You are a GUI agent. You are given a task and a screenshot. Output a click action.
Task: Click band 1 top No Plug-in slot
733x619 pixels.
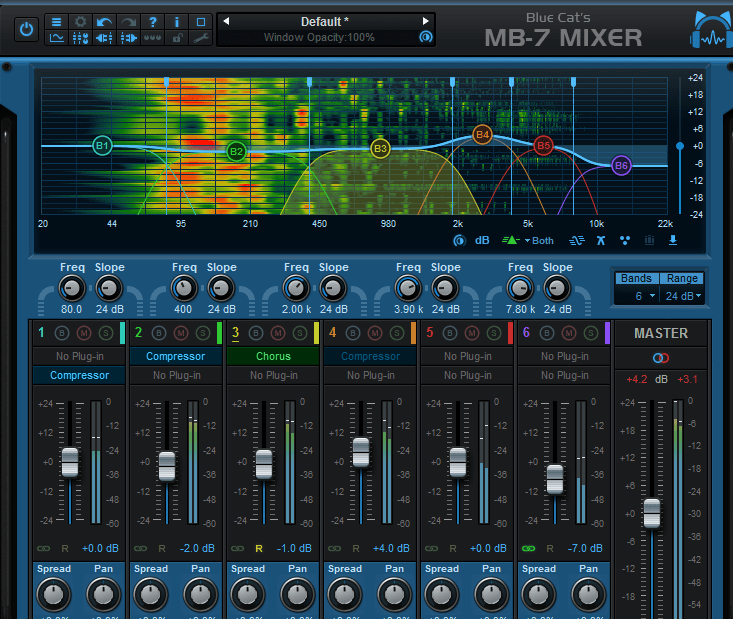pos(79,356)
